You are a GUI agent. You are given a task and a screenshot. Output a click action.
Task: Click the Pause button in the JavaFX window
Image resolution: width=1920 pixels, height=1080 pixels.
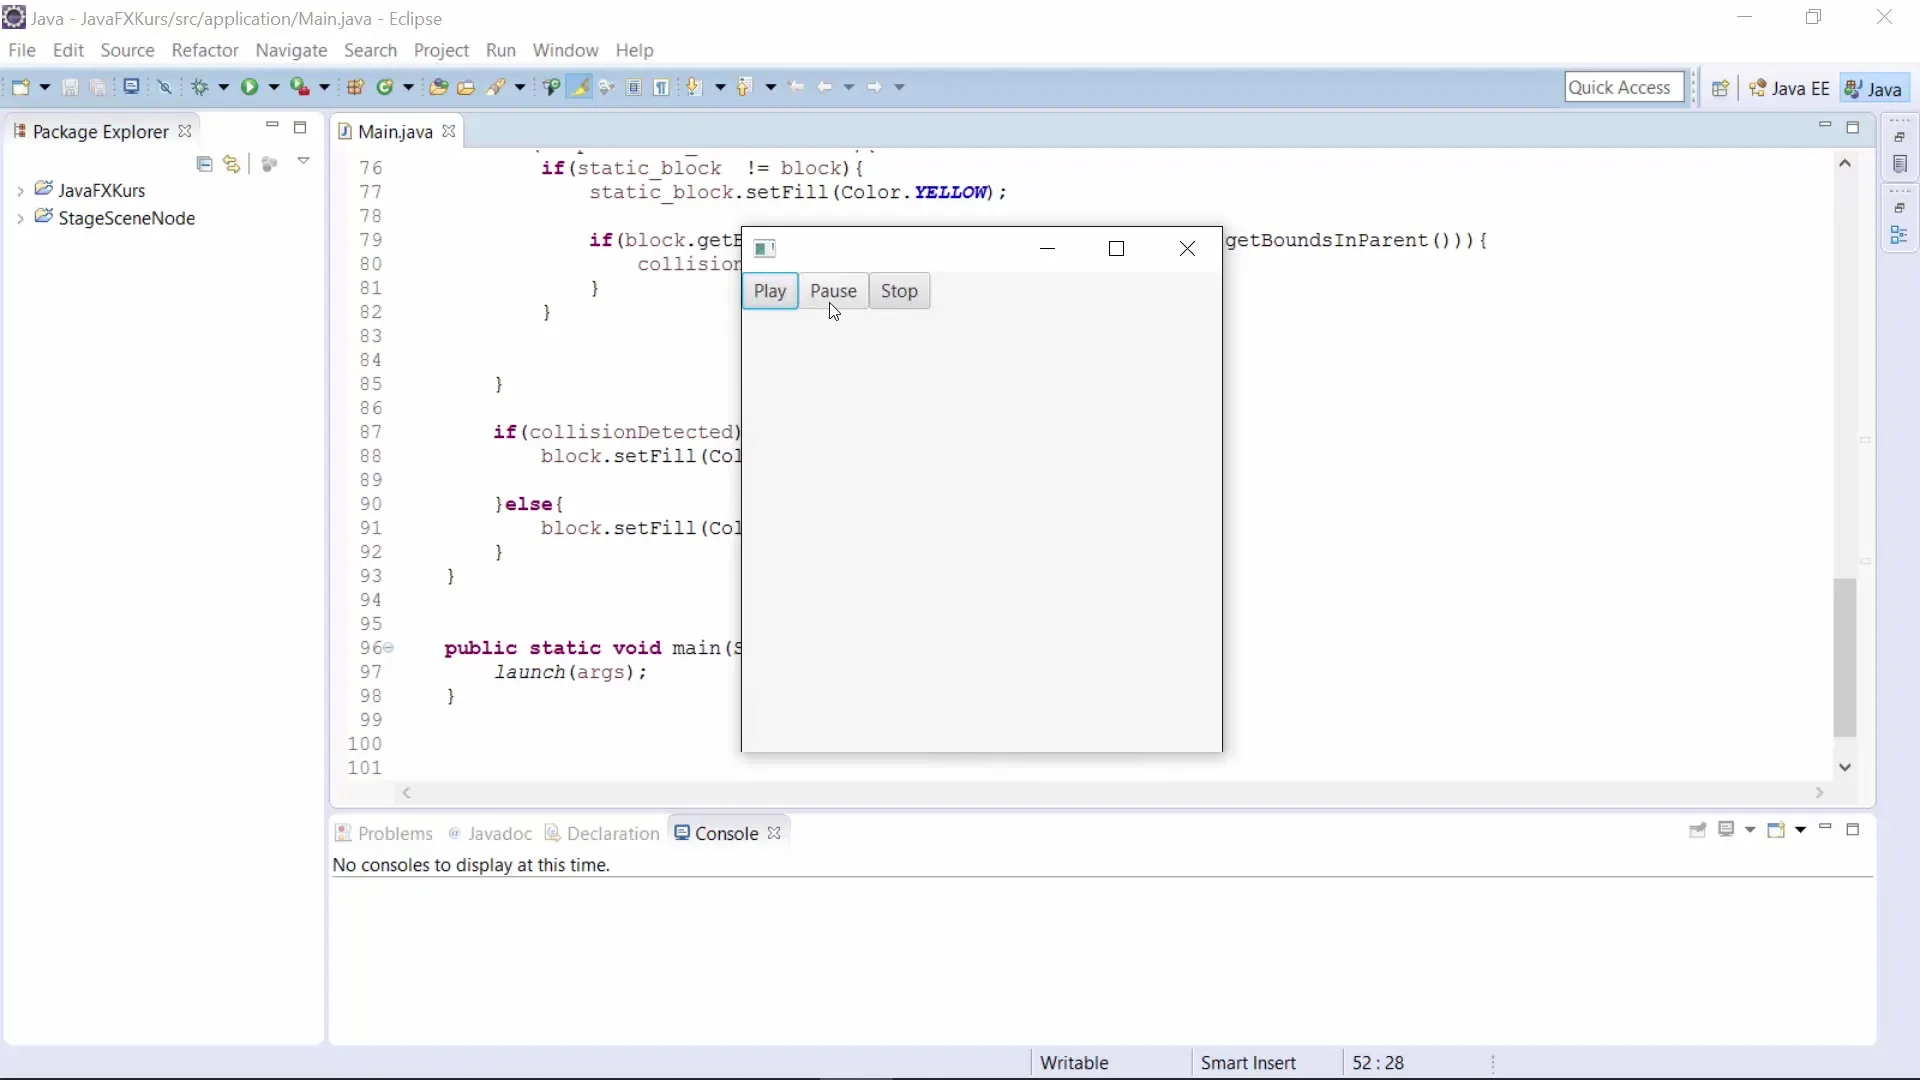click(833, 291)
